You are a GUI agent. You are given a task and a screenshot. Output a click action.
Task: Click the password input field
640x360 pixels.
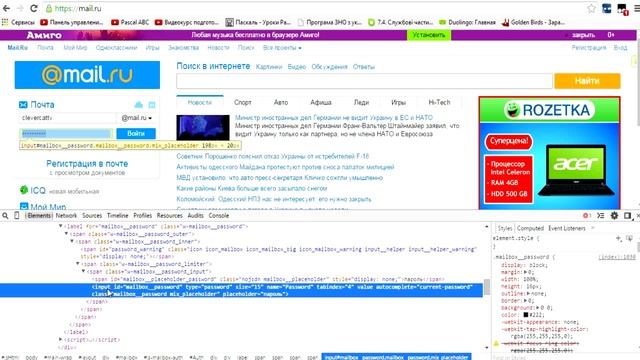(67, 133)
